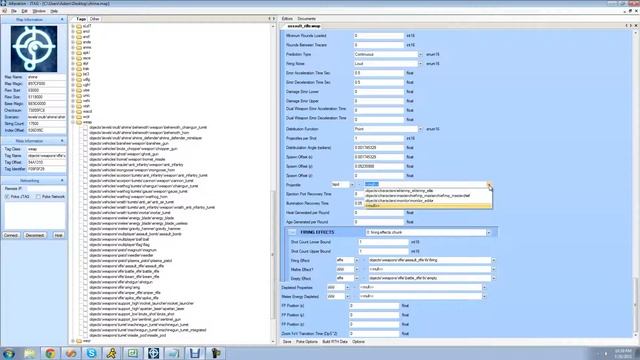Click Build RTH Data button
Viewport: 640px width, 360px height.
point(335,342)
